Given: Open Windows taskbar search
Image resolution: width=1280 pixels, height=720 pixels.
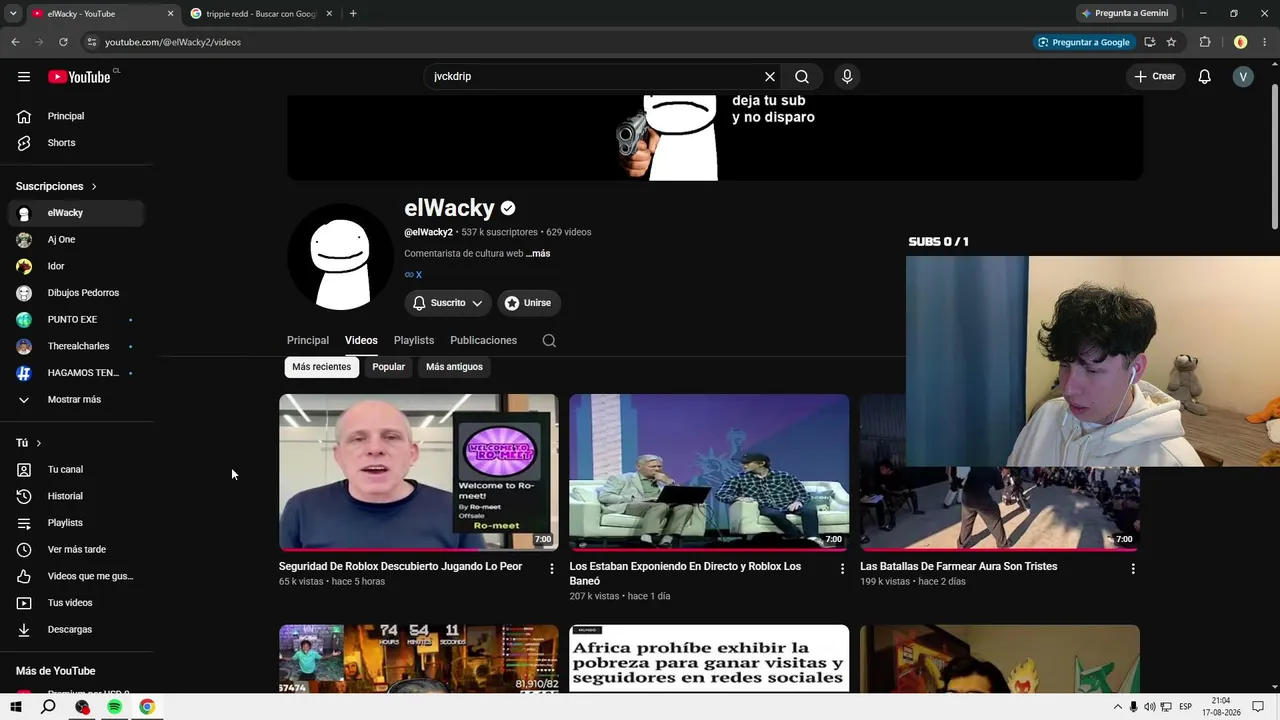Looking at the screenshot, I should point(48,707).
